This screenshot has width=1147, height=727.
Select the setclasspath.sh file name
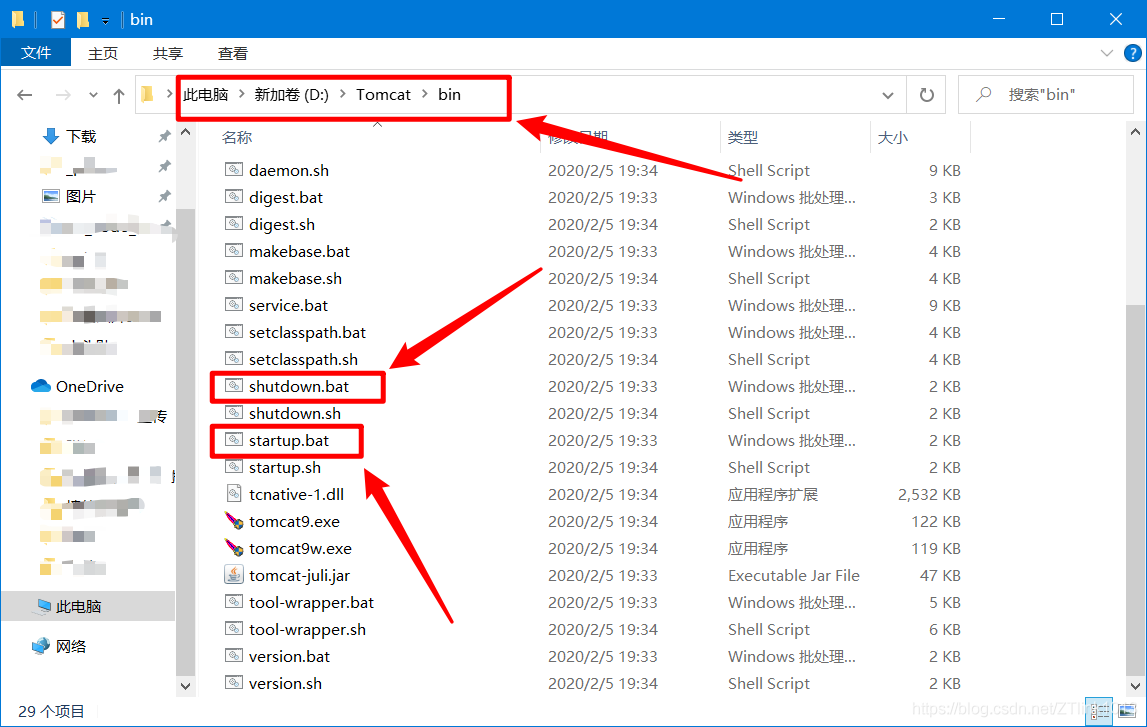click(304, 360)
